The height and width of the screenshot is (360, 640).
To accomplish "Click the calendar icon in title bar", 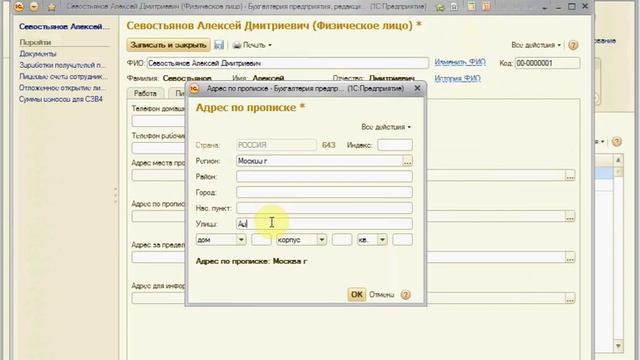I will (471, 7).
